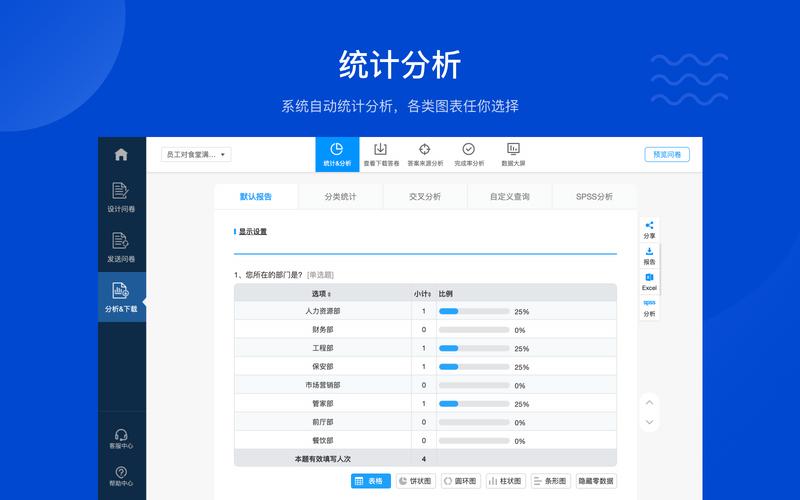Open 帮助中心 question mark icon
Viewport: 800px width, 500px height.
pyautogui.click(x=121, y=476)
